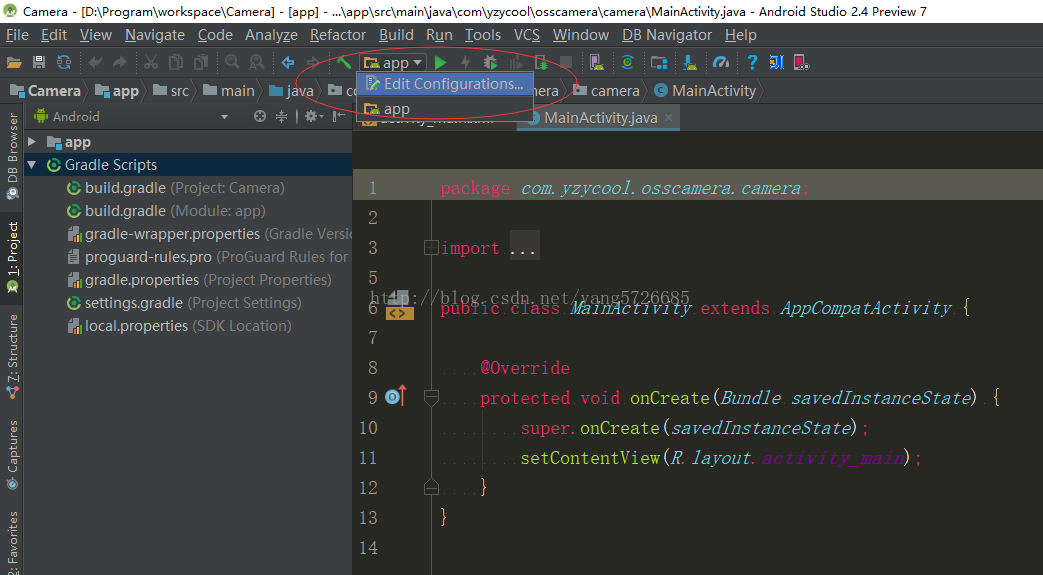Open the SDK Manager icon
This screenshot has height=575, width=1043.
pos(690,63)
